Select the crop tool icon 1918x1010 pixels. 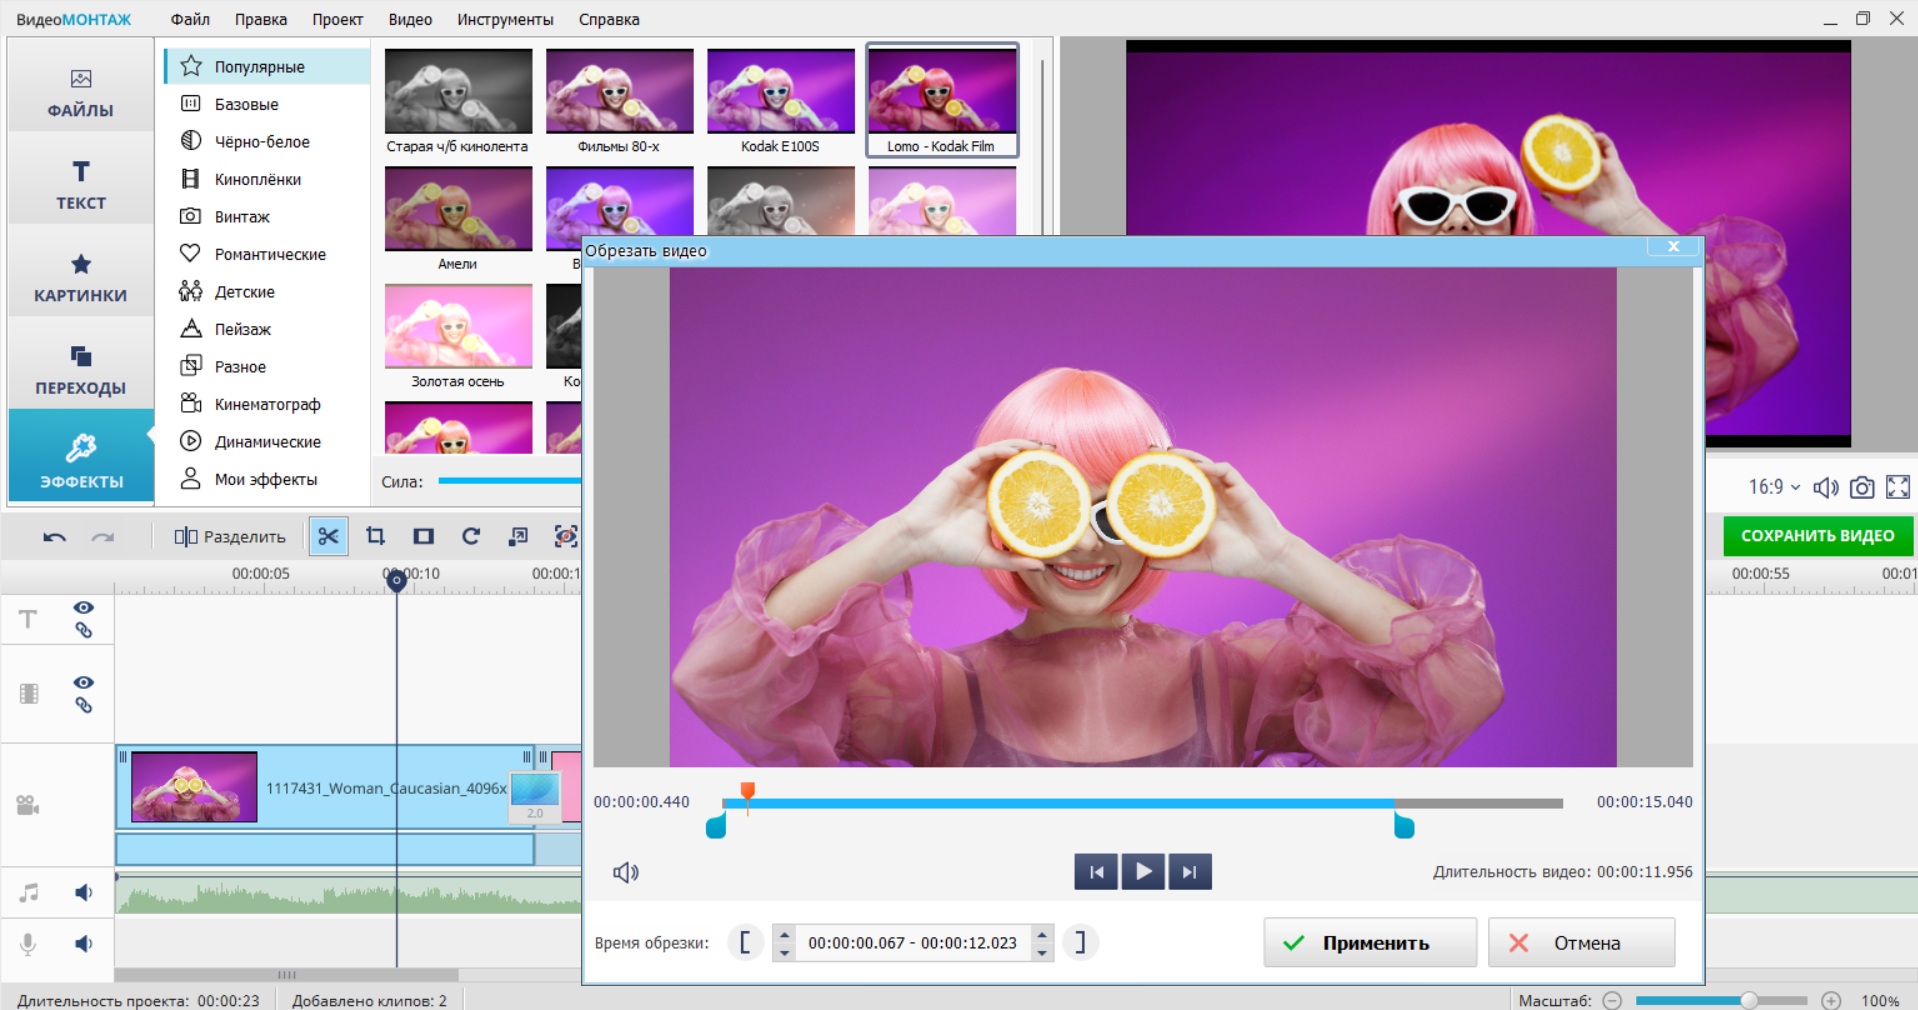375,537
